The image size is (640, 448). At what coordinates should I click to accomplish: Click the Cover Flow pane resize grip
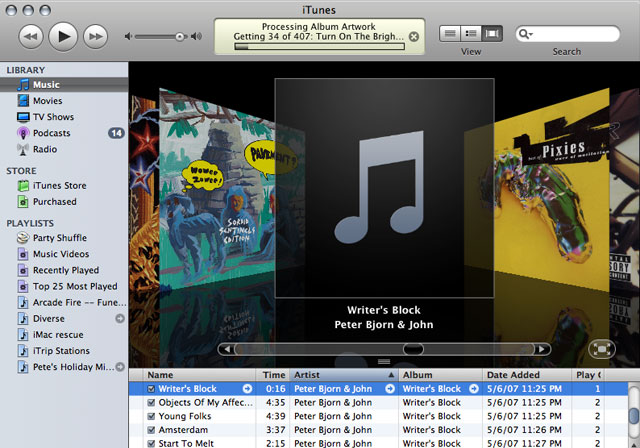(384, 362)
